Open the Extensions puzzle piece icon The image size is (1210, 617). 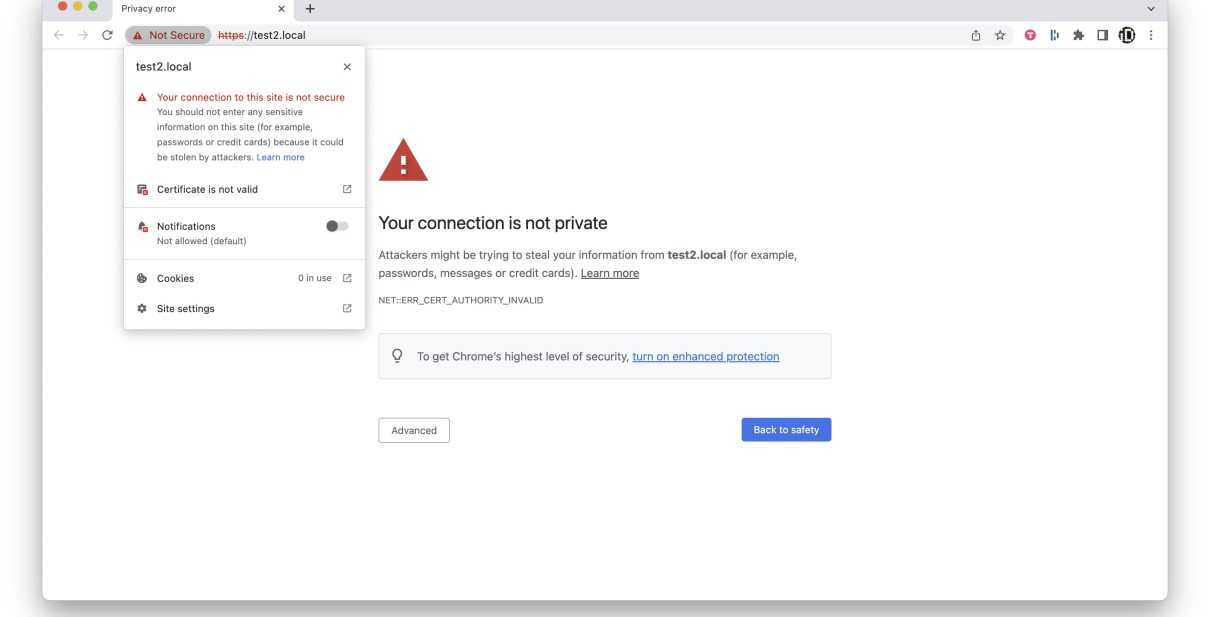tap(1078, 35)
